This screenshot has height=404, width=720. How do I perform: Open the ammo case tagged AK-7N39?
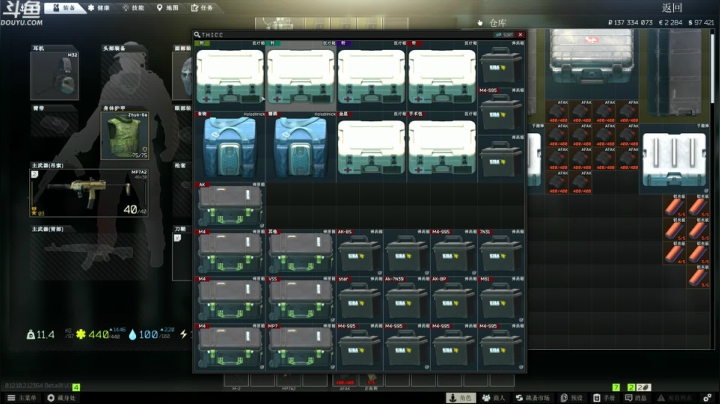(x=406, y=300)
